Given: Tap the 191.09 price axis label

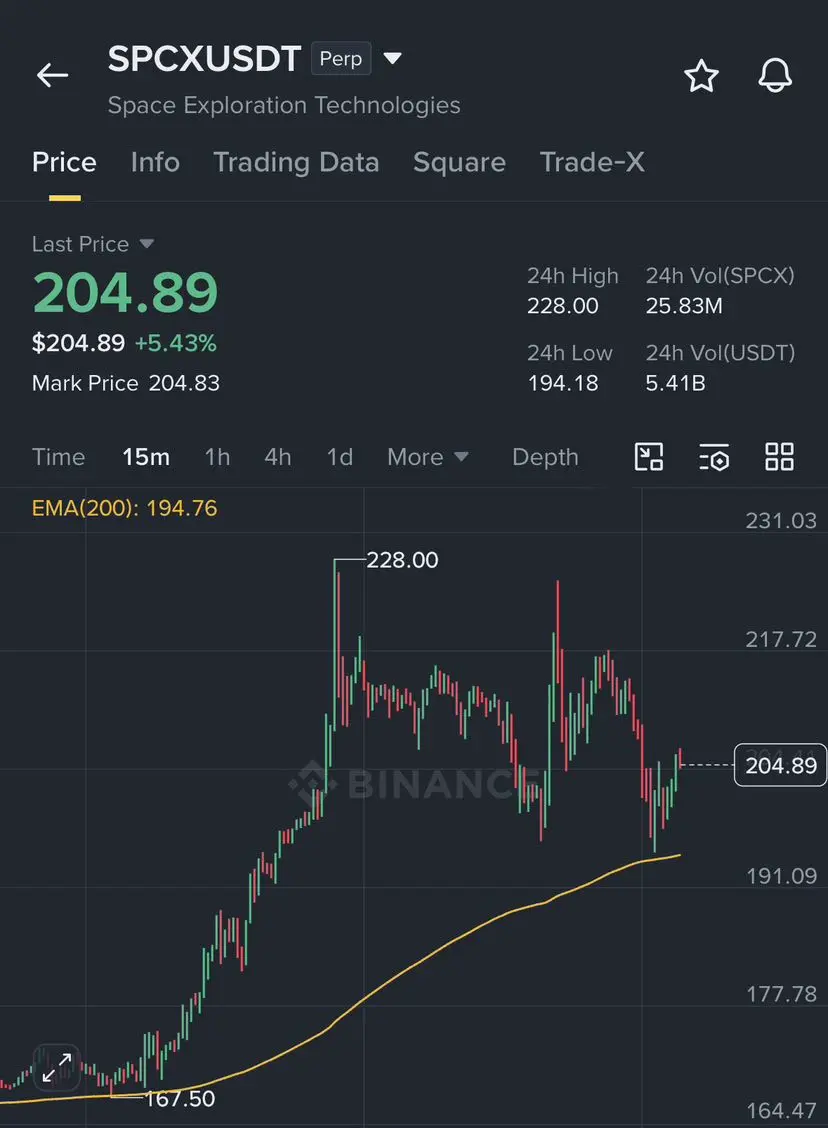Looking at the screenshot, I should click(x=781, y=875).
